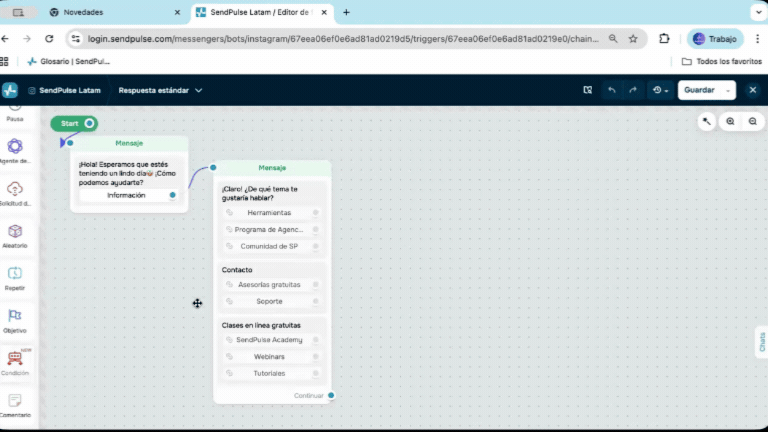Add an AI Agent block from sidebar
The width and height of the screenshot is (768, 432).
(x=15, y=146)
